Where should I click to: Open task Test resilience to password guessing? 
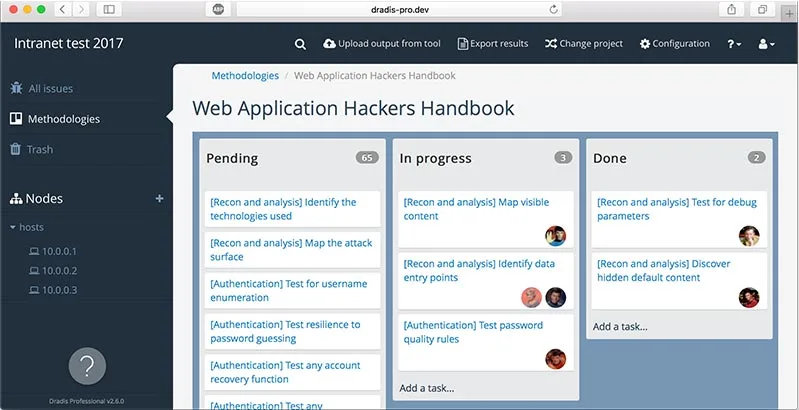pos(292,331)
